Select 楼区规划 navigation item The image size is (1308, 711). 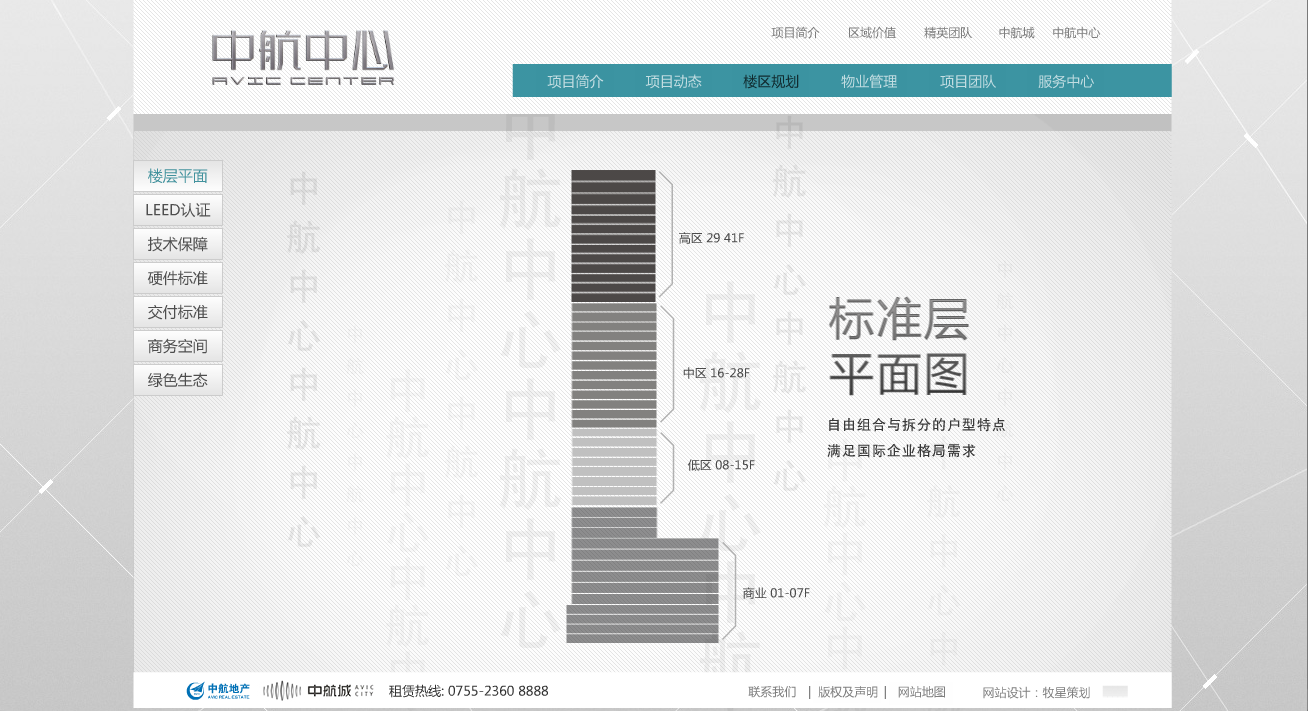pos(771,81)
